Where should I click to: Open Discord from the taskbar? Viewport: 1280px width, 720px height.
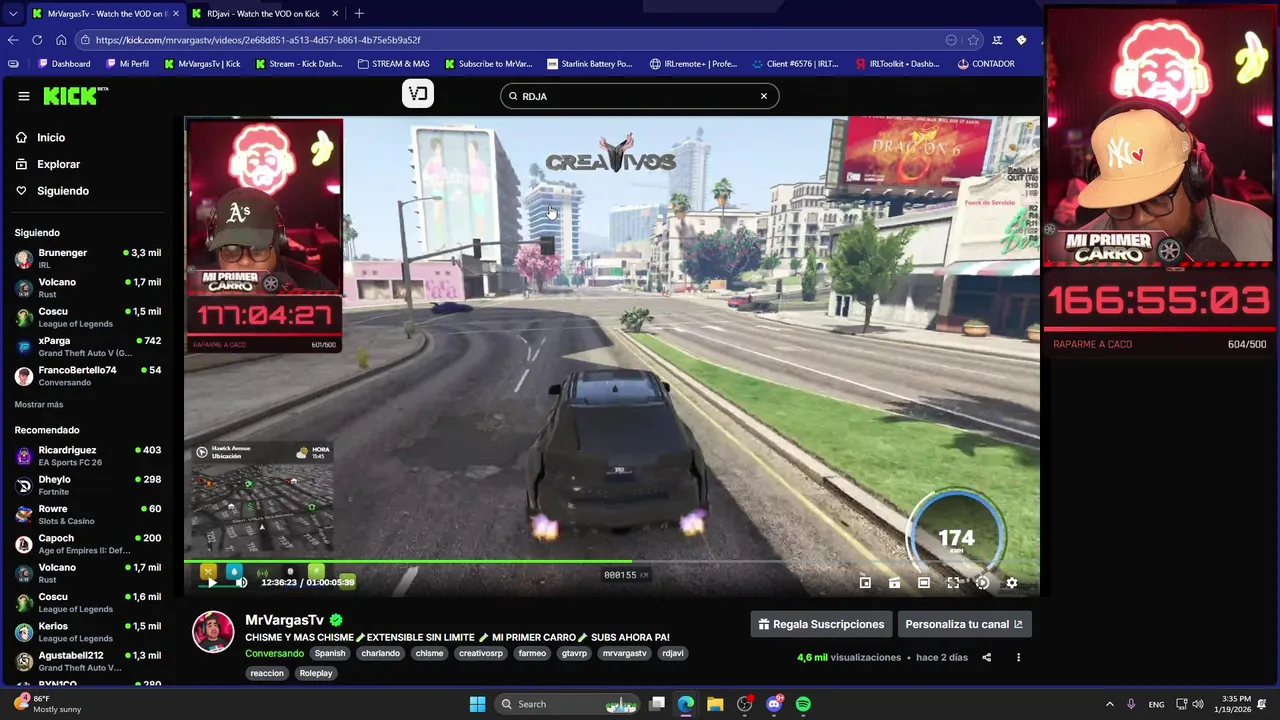[x=774, y=704]
